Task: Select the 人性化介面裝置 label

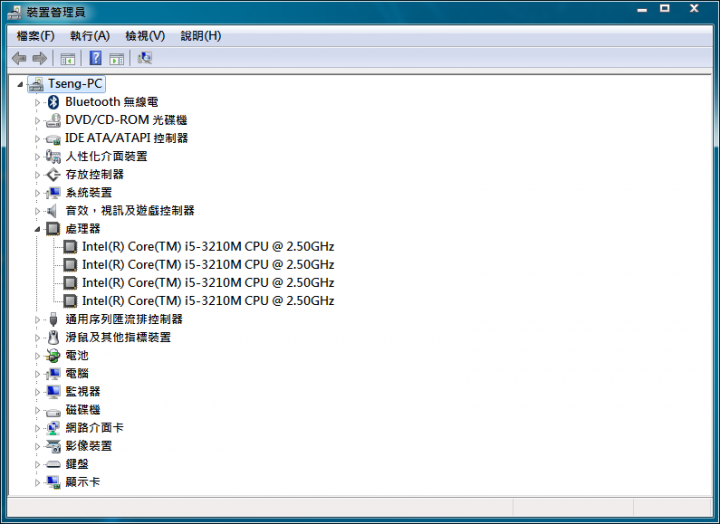Action: pos(106,157)
